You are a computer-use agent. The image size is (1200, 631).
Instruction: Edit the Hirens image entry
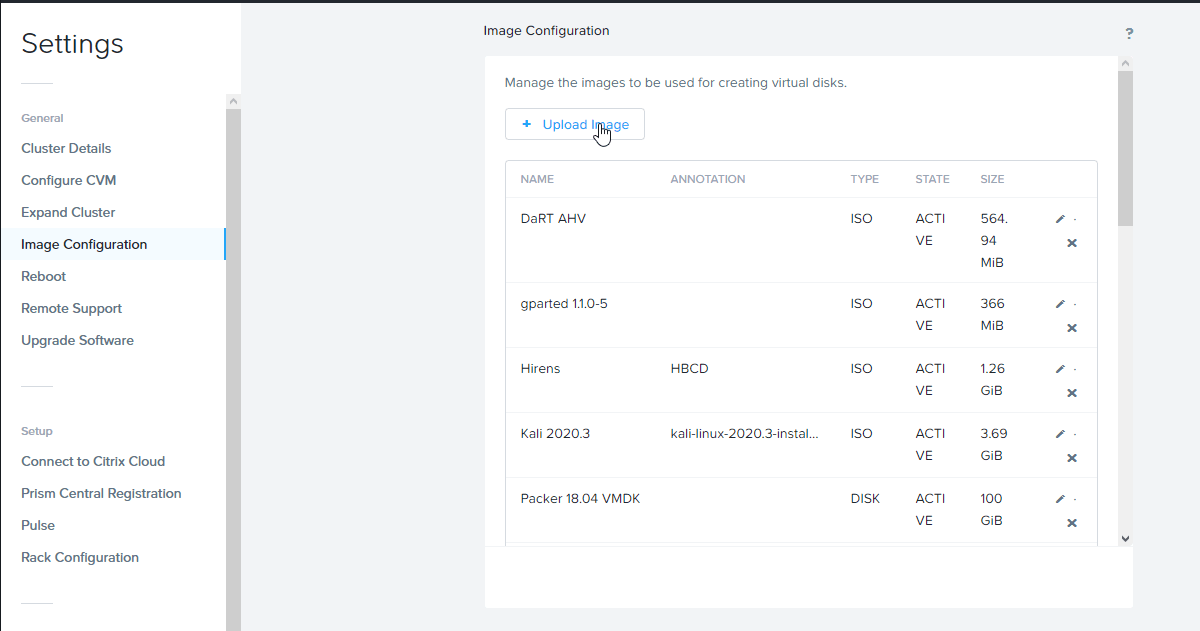(x=1060, y=370)
